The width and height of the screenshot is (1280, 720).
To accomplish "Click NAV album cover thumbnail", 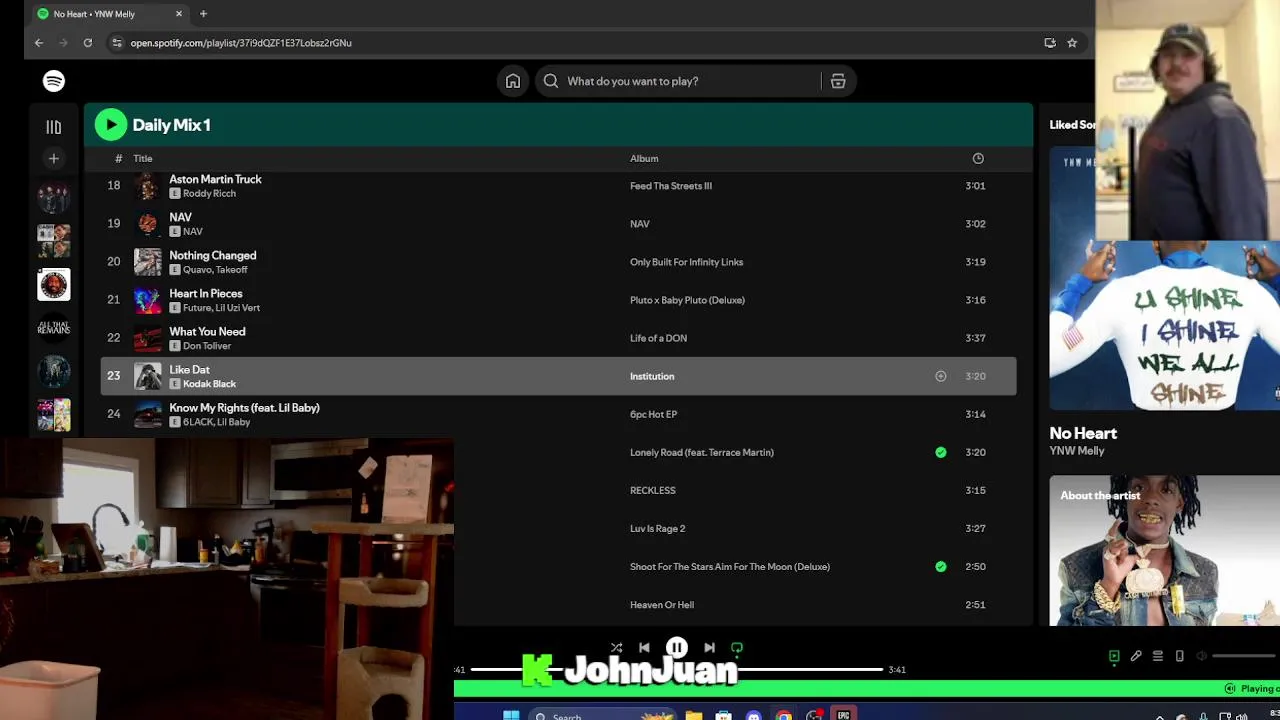I will pos(148,224).
